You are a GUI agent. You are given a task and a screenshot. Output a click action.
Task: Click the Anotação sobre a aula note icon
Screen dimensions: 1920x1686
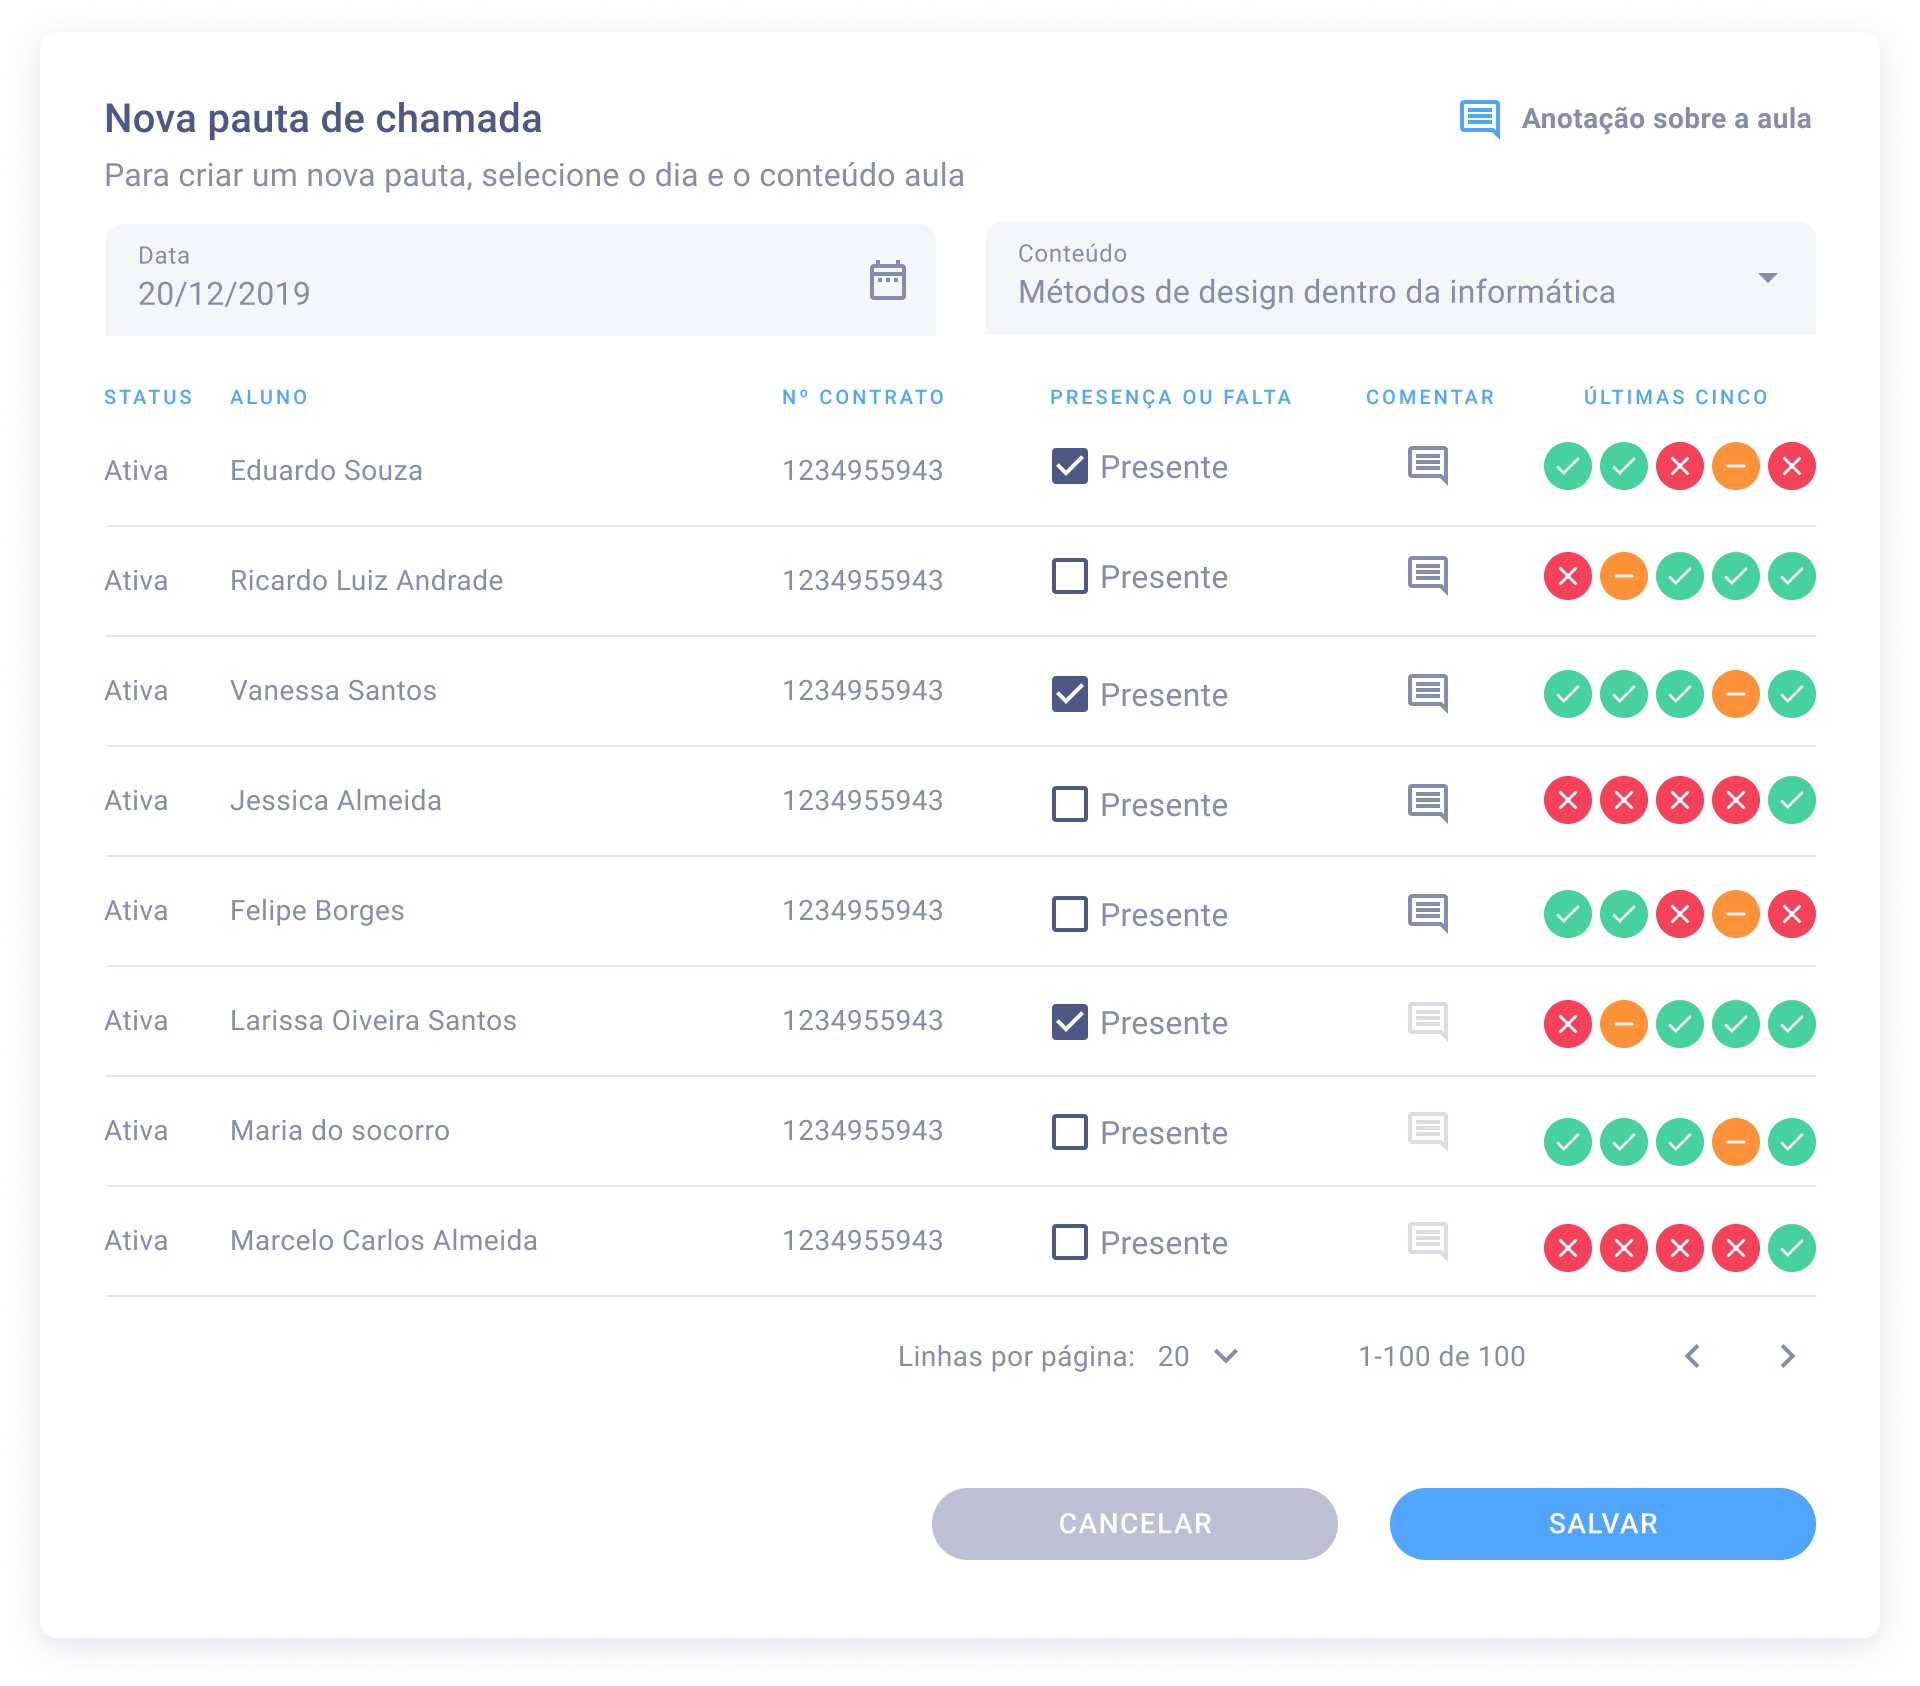click(1479, 119)
